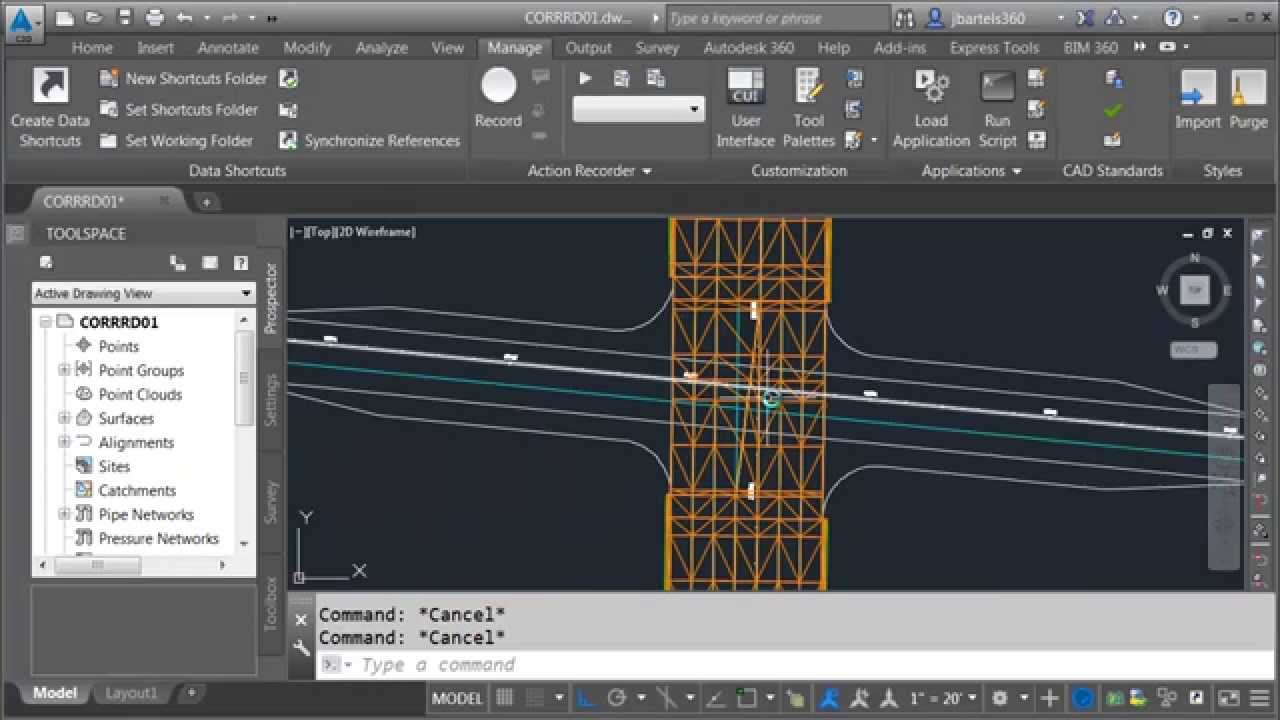Open the Help question mark icon

pyautogui.click(x=1173, y=18)
